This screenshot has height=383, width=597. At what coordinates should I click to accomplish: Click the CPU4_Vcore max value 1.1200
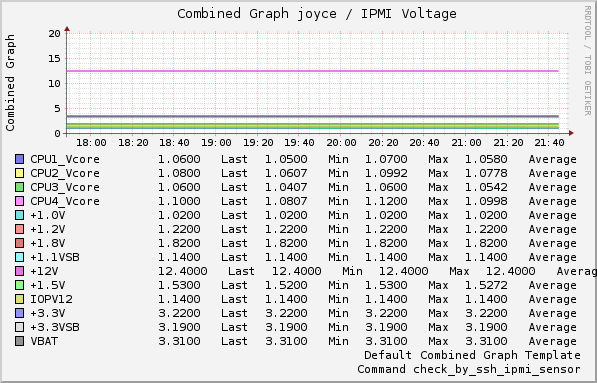click(386, 201)
